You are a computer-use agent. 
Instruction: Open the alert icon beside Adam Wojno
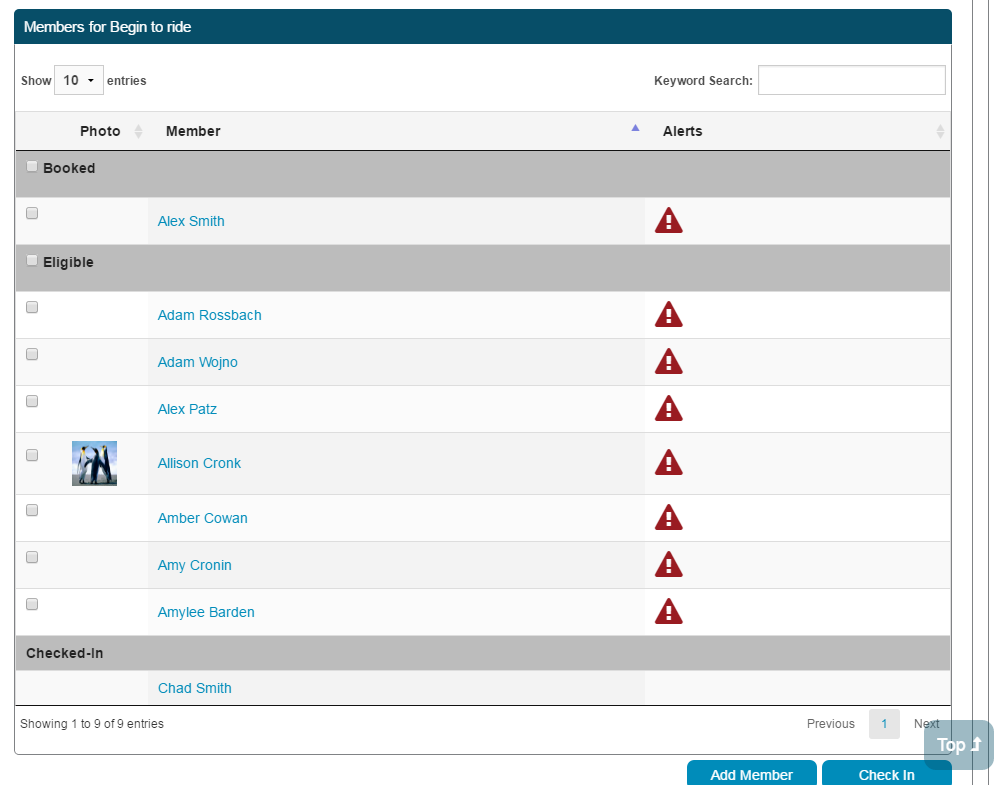[668, 362]
